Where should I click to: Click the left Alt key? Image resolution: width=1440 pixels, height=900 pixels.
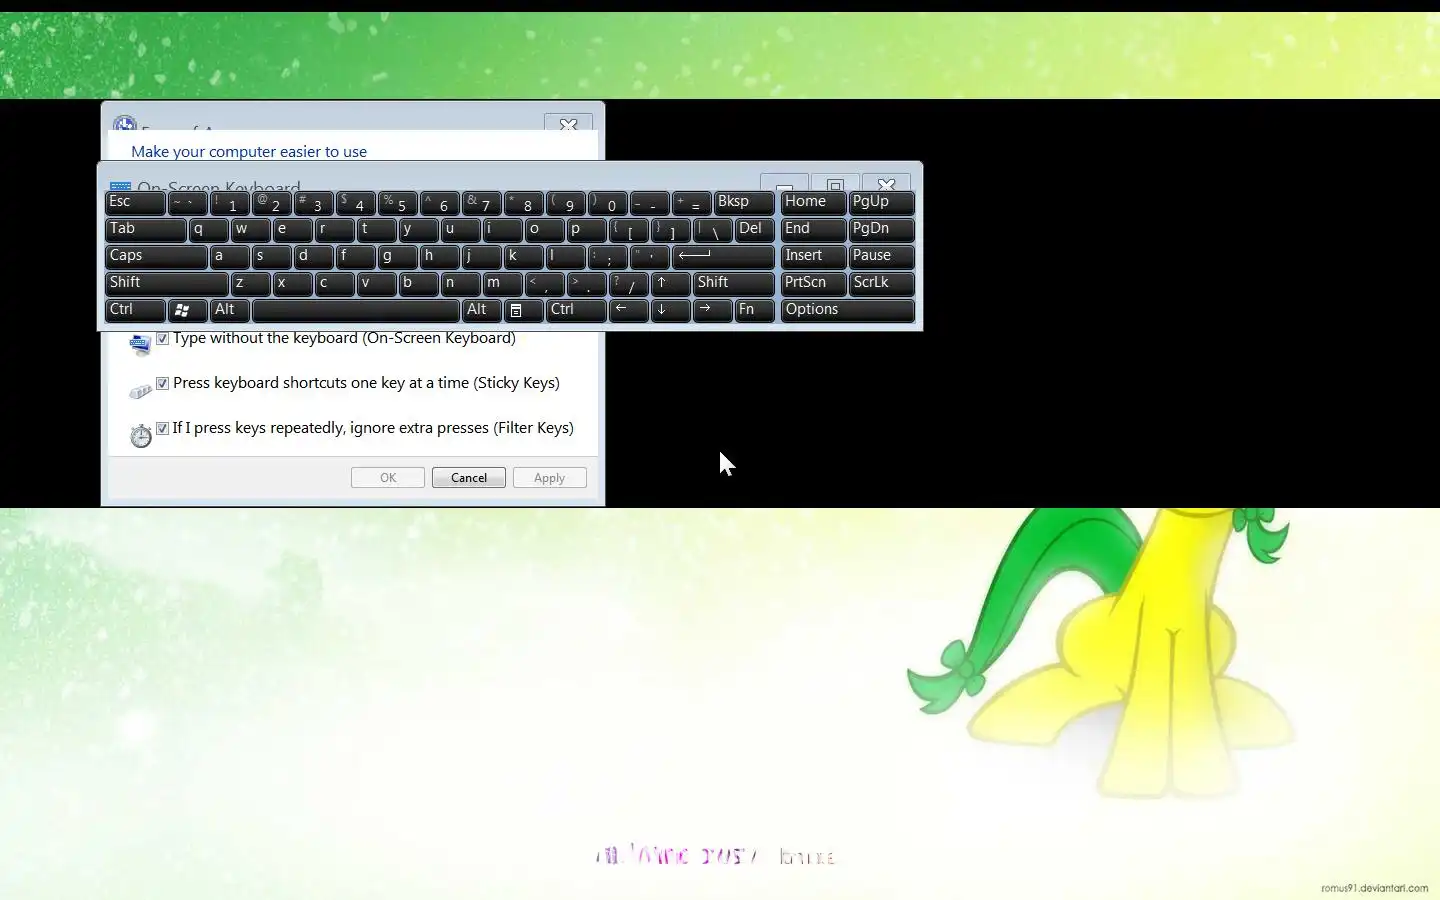[230, 311]
